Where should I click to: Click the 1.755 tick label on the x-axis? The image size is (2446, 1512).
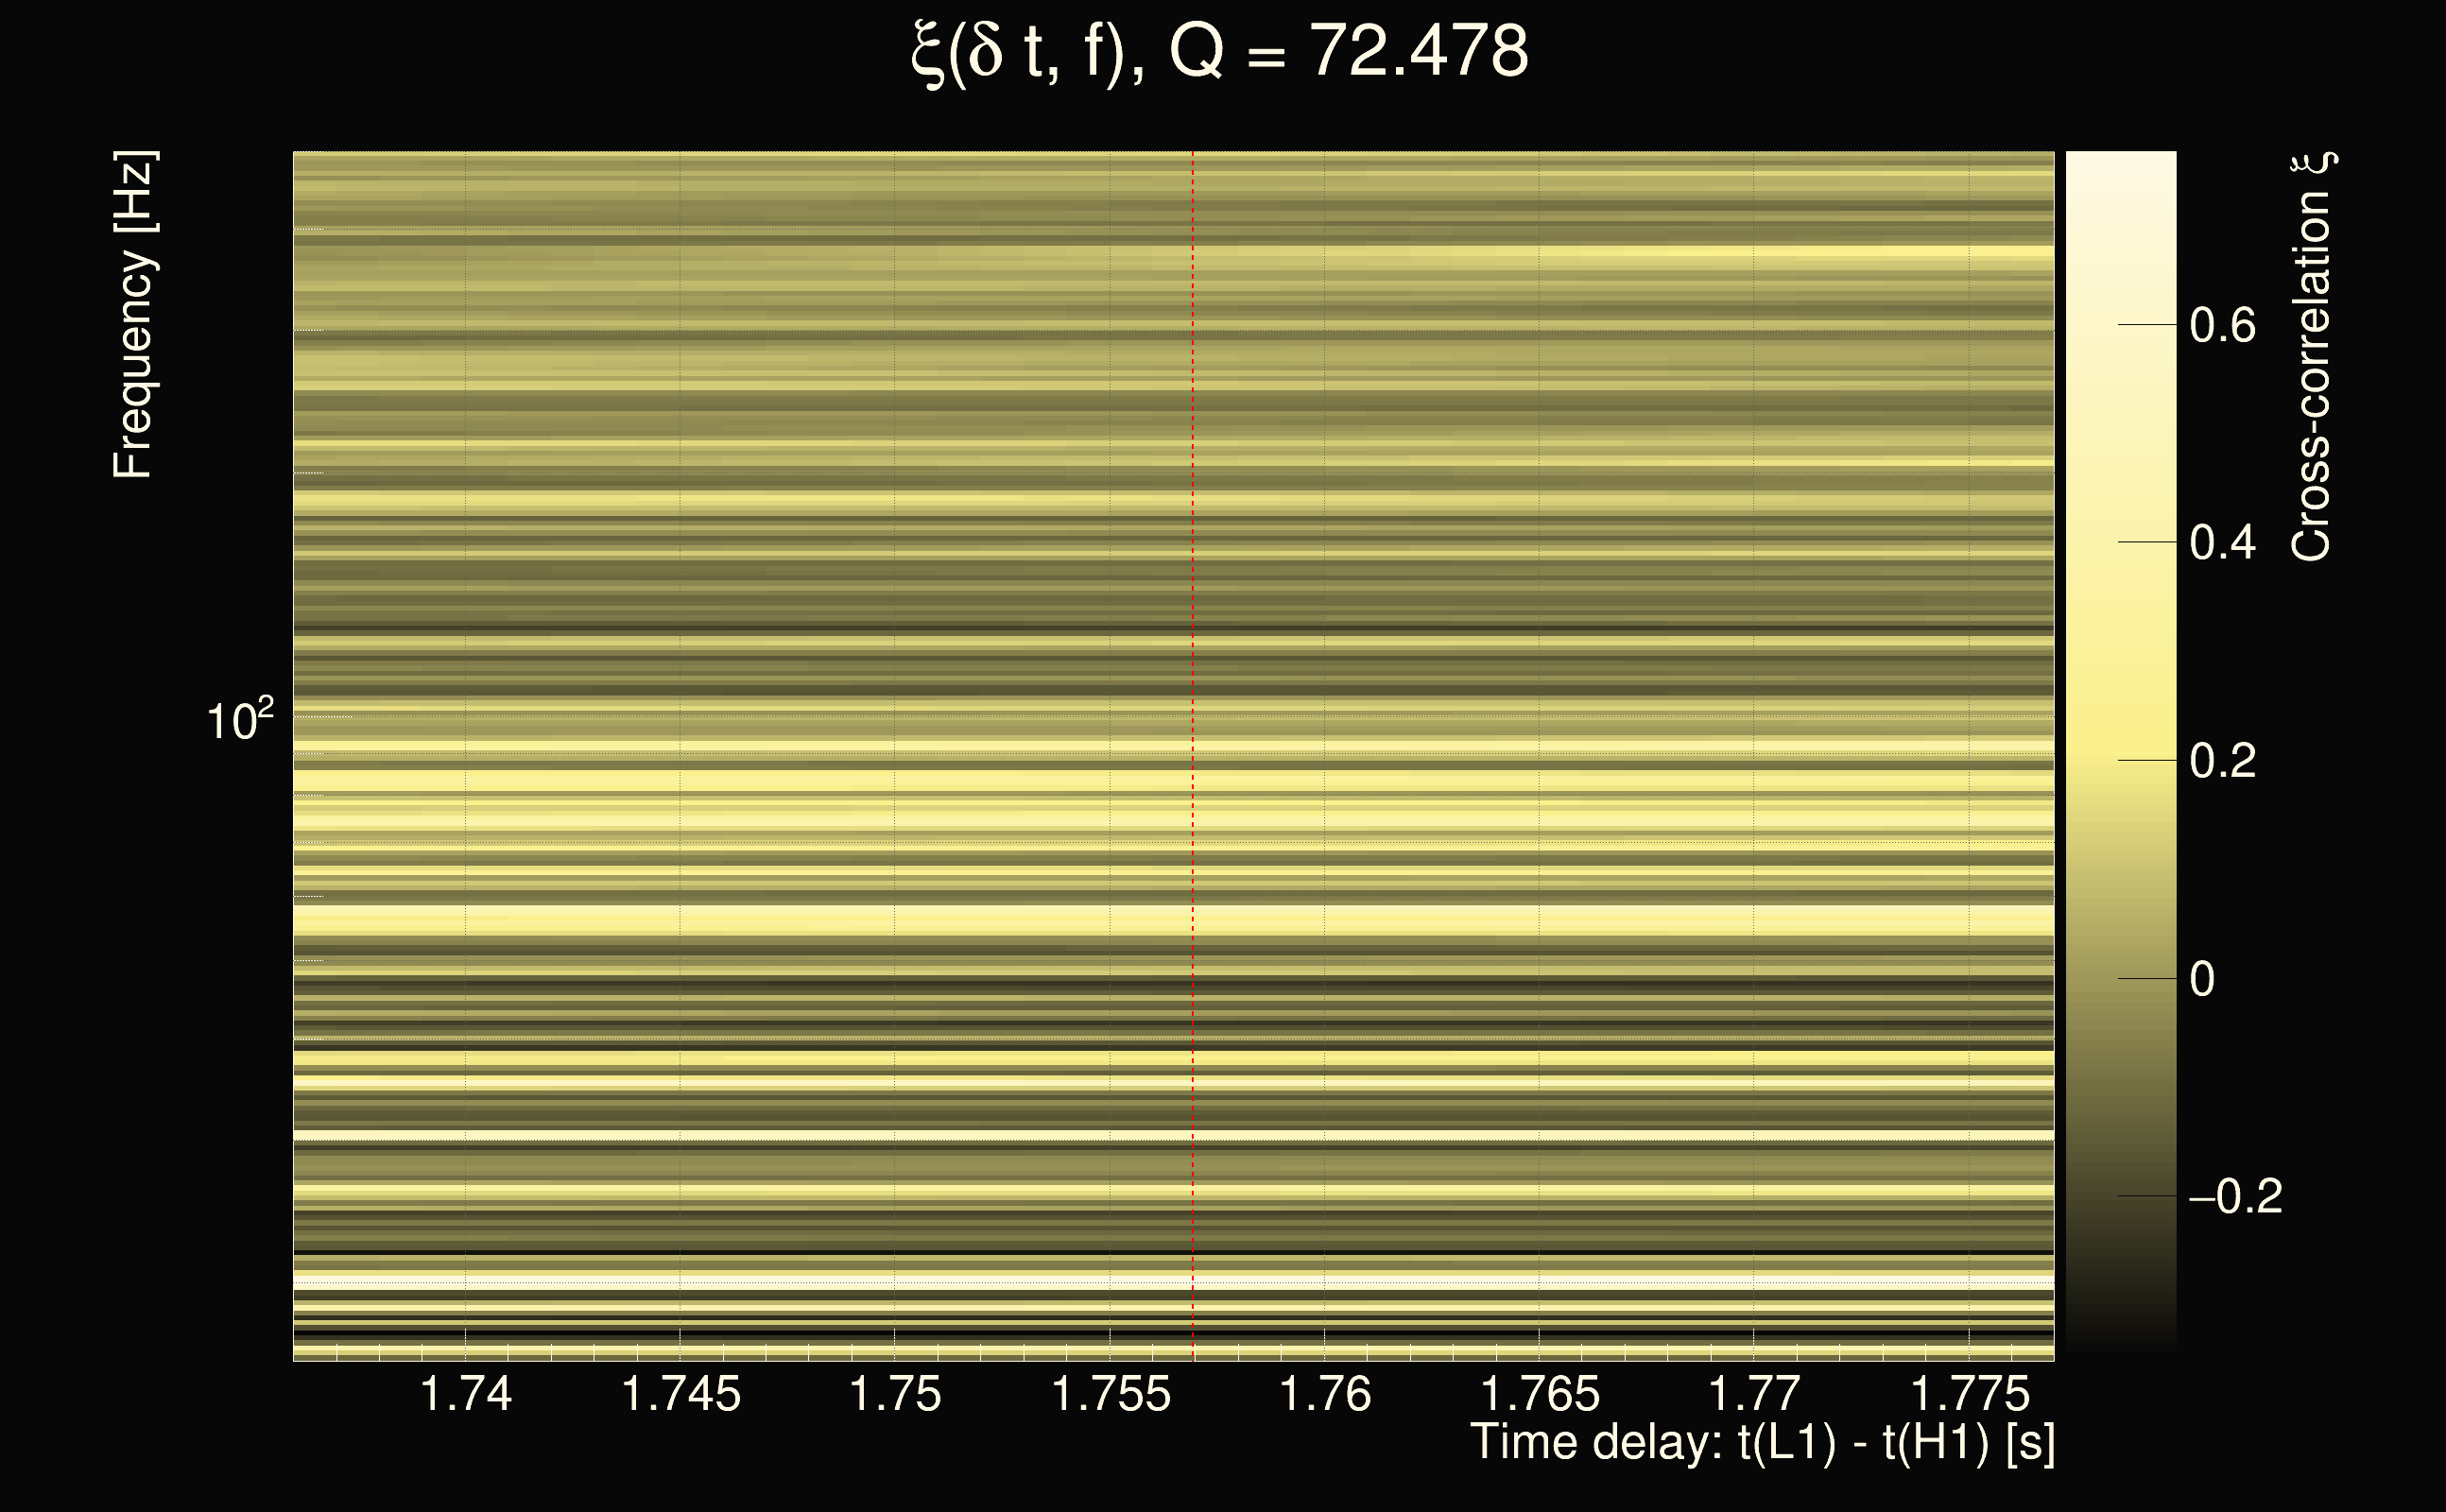(1110, 1394)
